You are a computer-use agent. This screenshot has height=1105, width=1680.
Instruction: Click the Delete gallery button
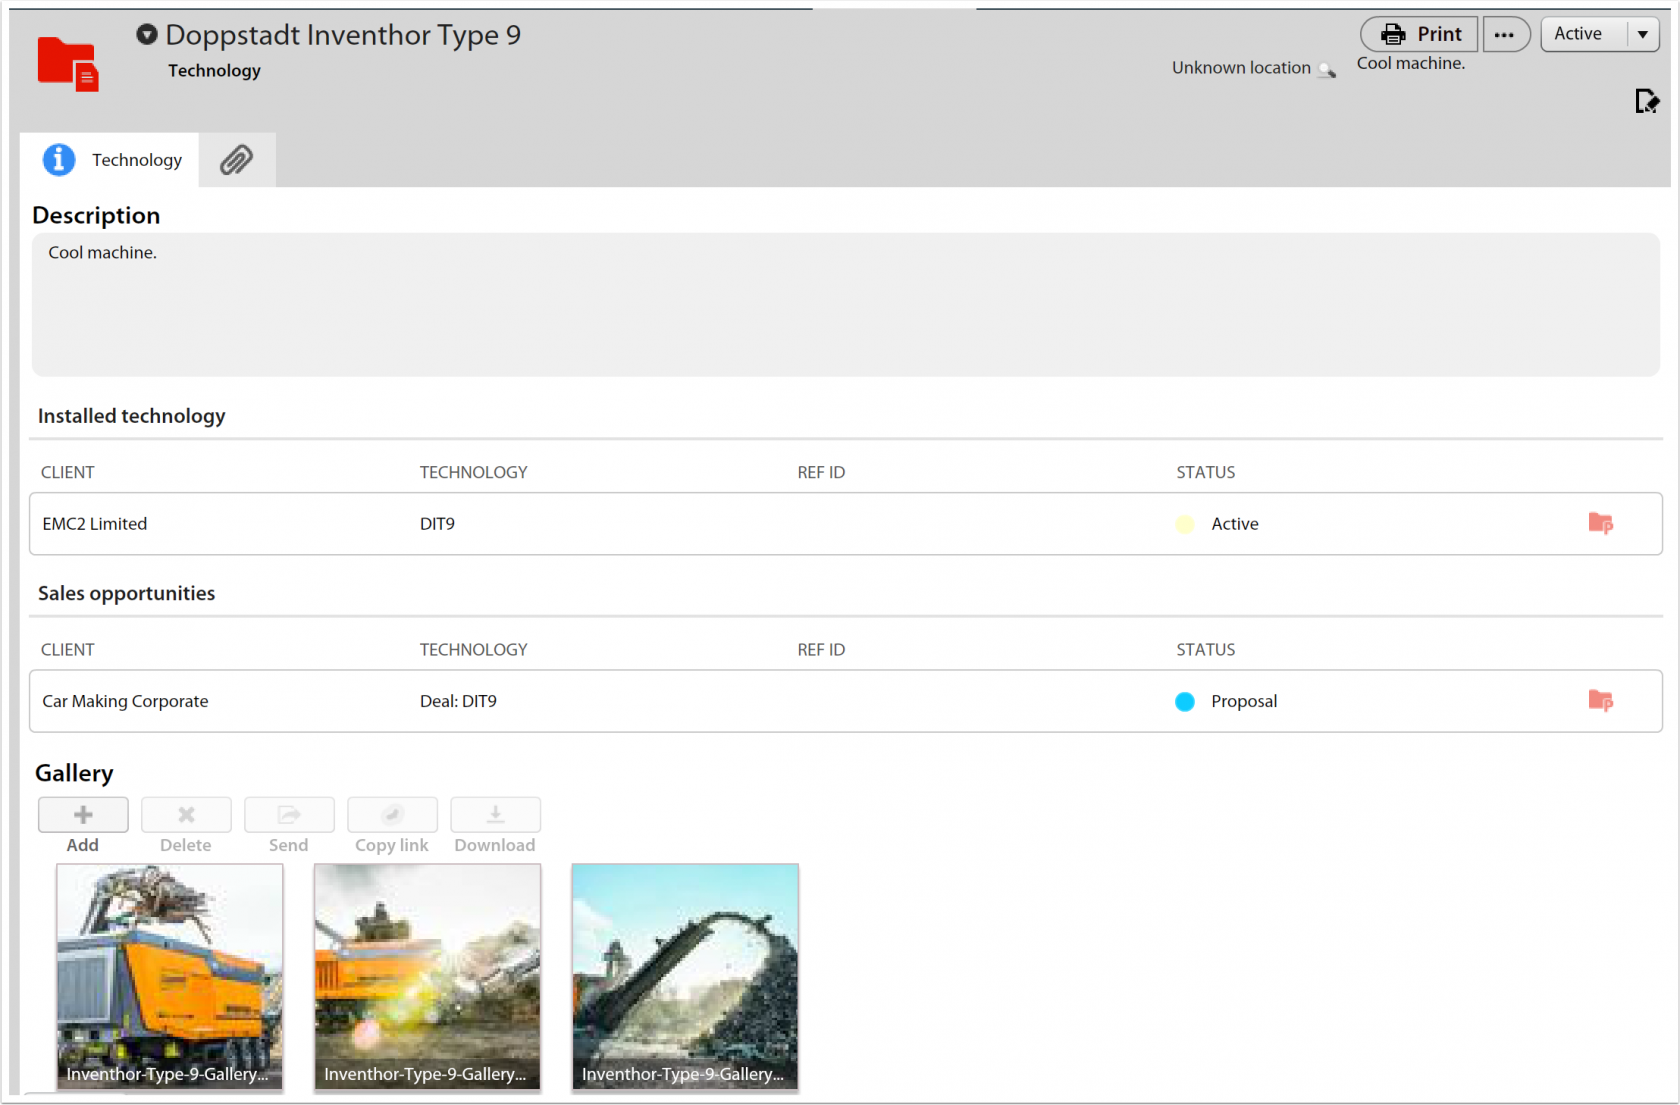click(x=186, y=815)
